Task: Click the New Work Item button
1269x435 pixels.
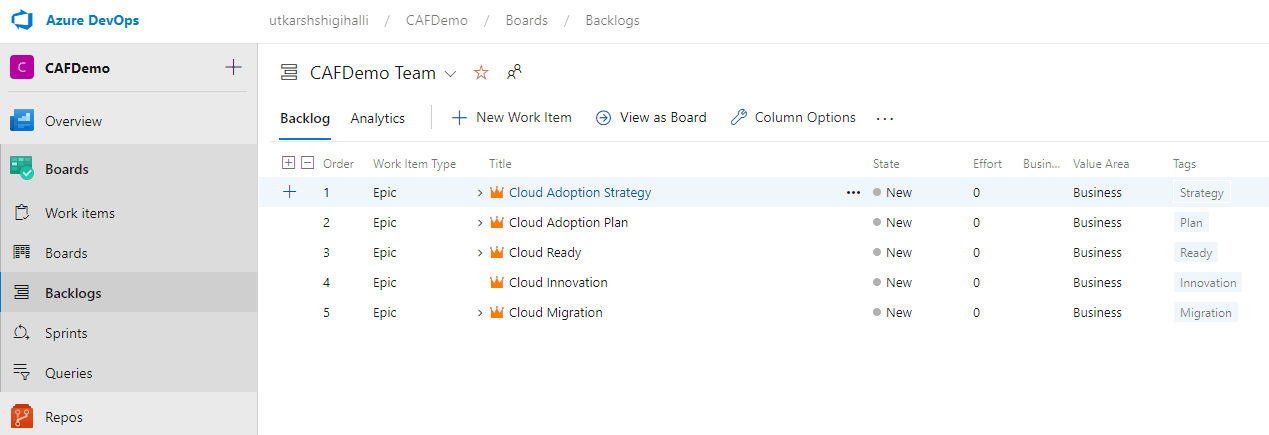Action: pos(512,117)
